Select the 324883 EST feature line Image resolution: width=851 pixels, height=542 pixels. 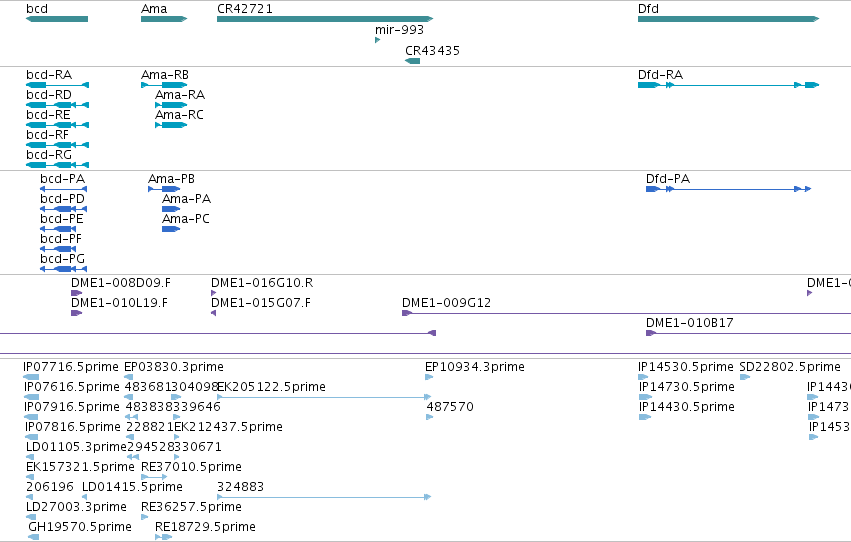click(x=324, y=497)
